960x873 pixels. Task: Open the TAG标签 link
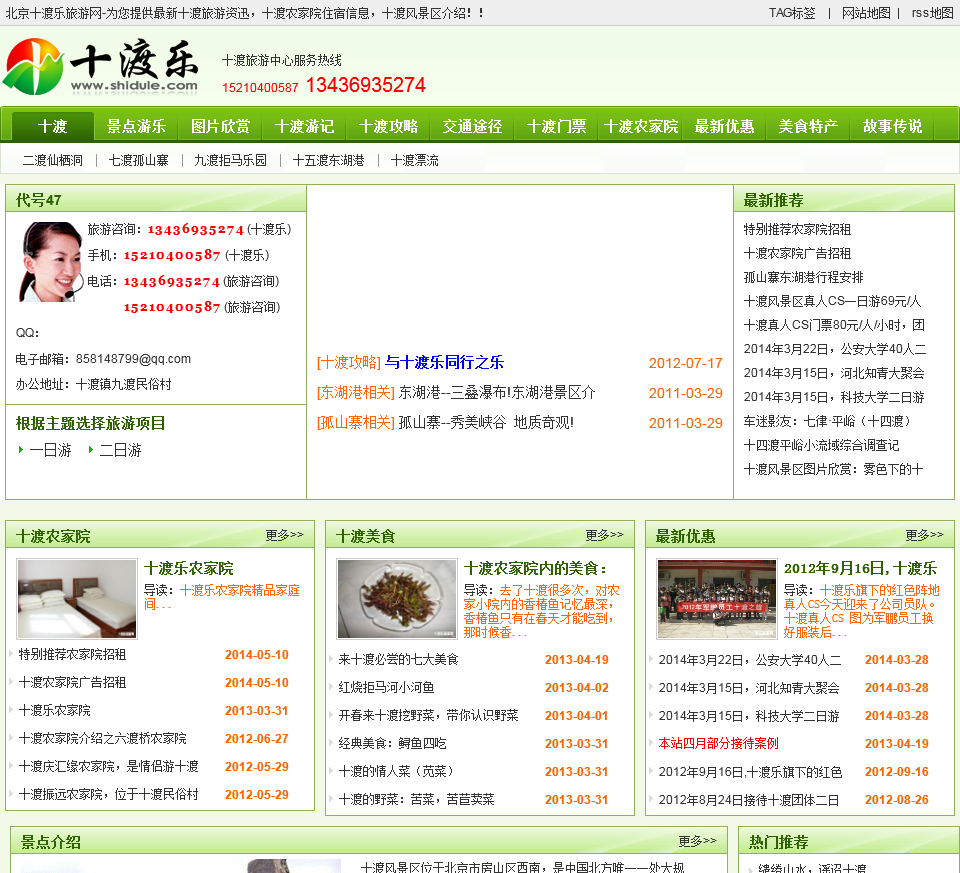(x=792, y=13)
